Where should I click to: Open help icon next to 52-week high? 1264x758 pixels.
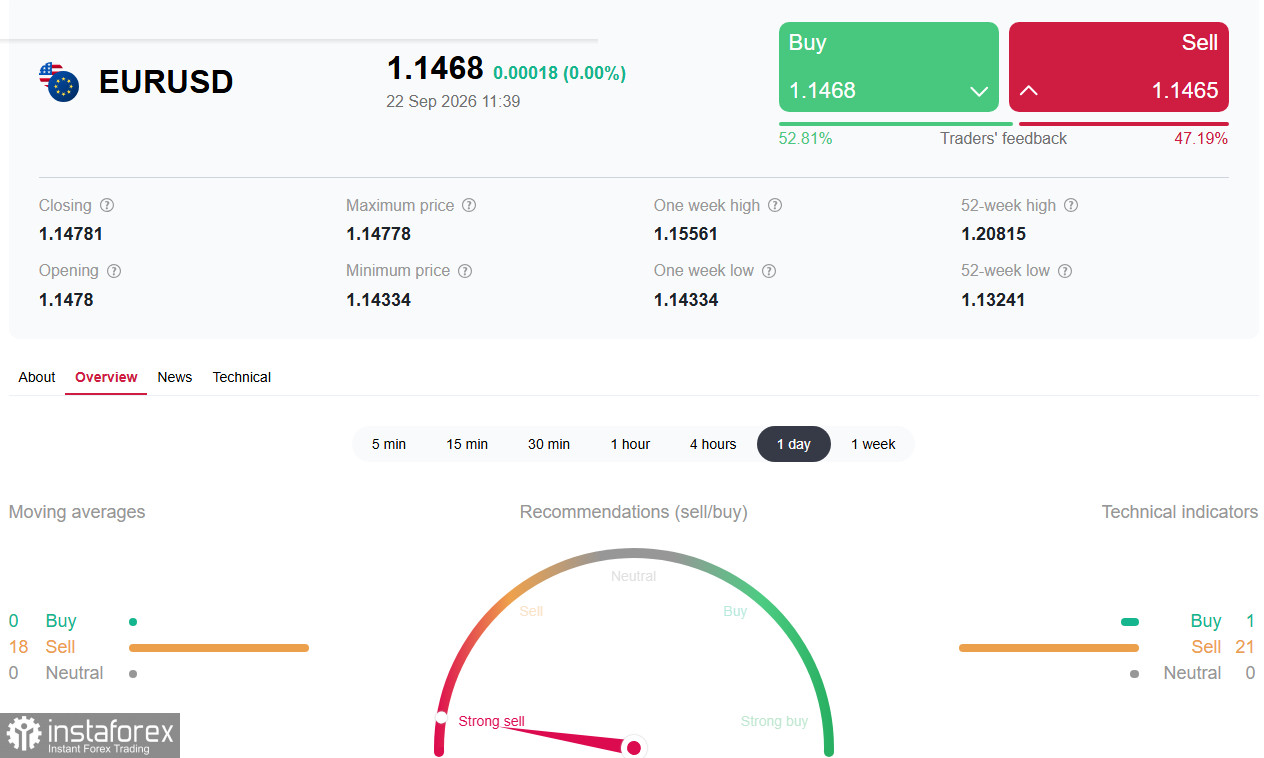[x=1071, y=205]
